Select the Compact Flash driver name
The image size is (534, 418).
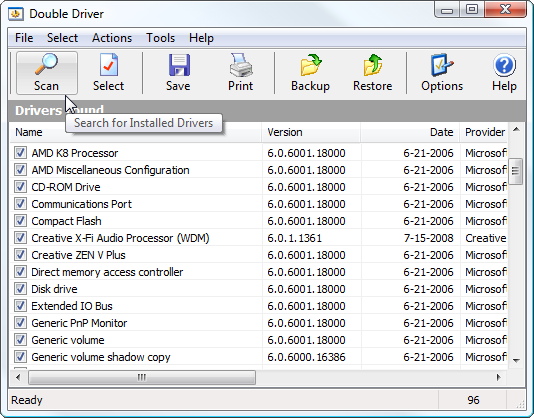click(66, 221)
